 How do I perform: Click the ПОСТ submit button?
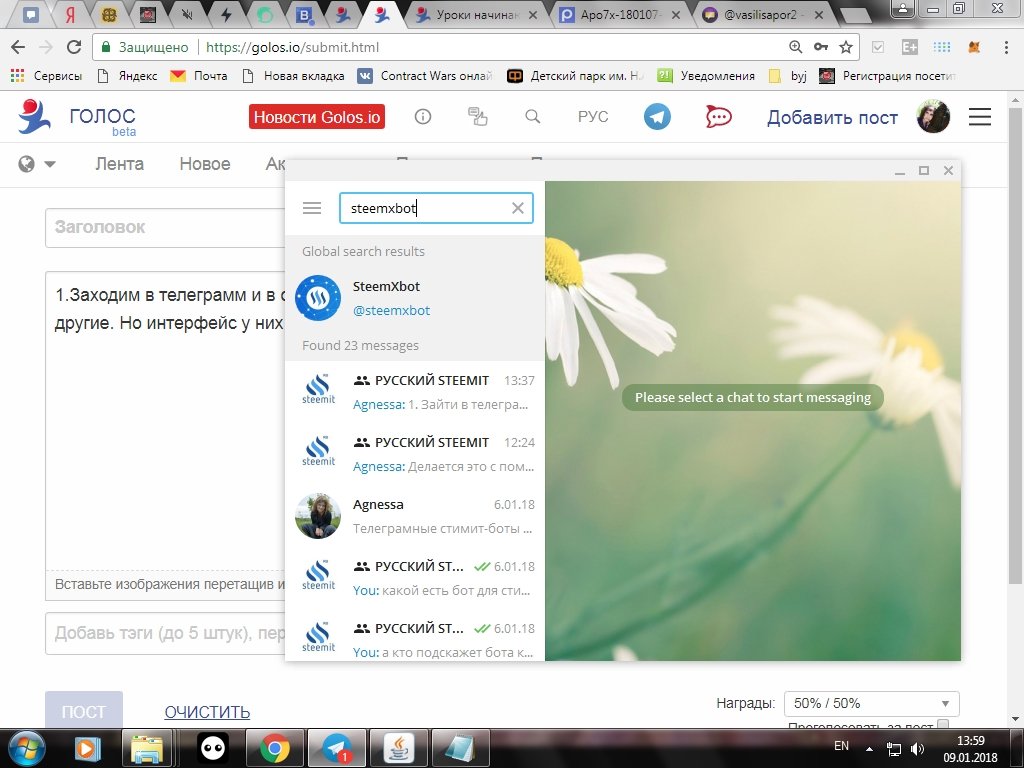pyautogui.click(x=84, y=711)
